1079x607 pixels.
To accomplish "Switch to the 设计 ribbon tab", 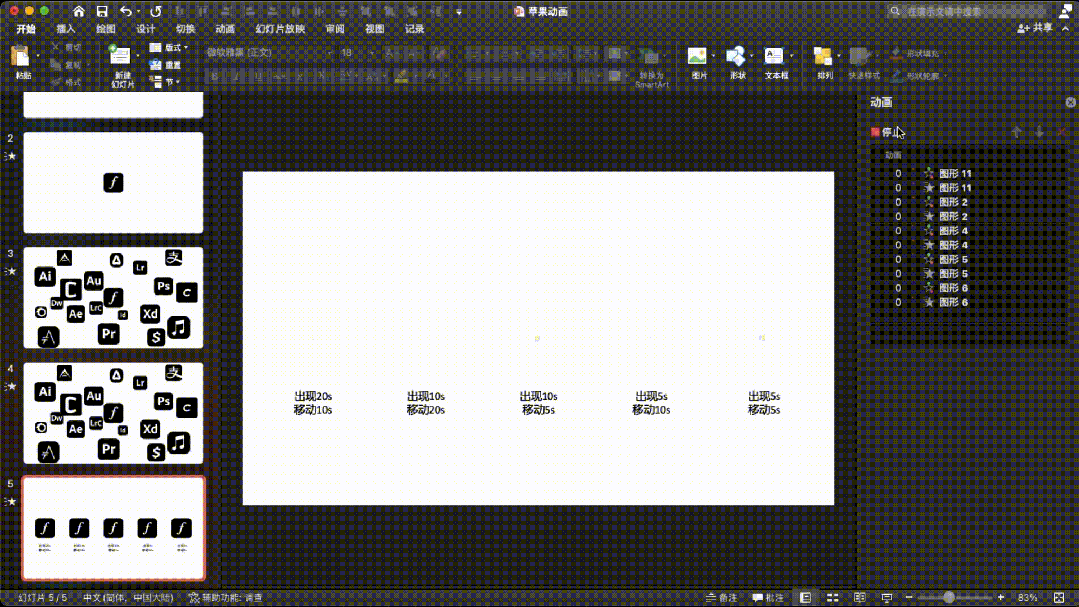I will 145,29.
